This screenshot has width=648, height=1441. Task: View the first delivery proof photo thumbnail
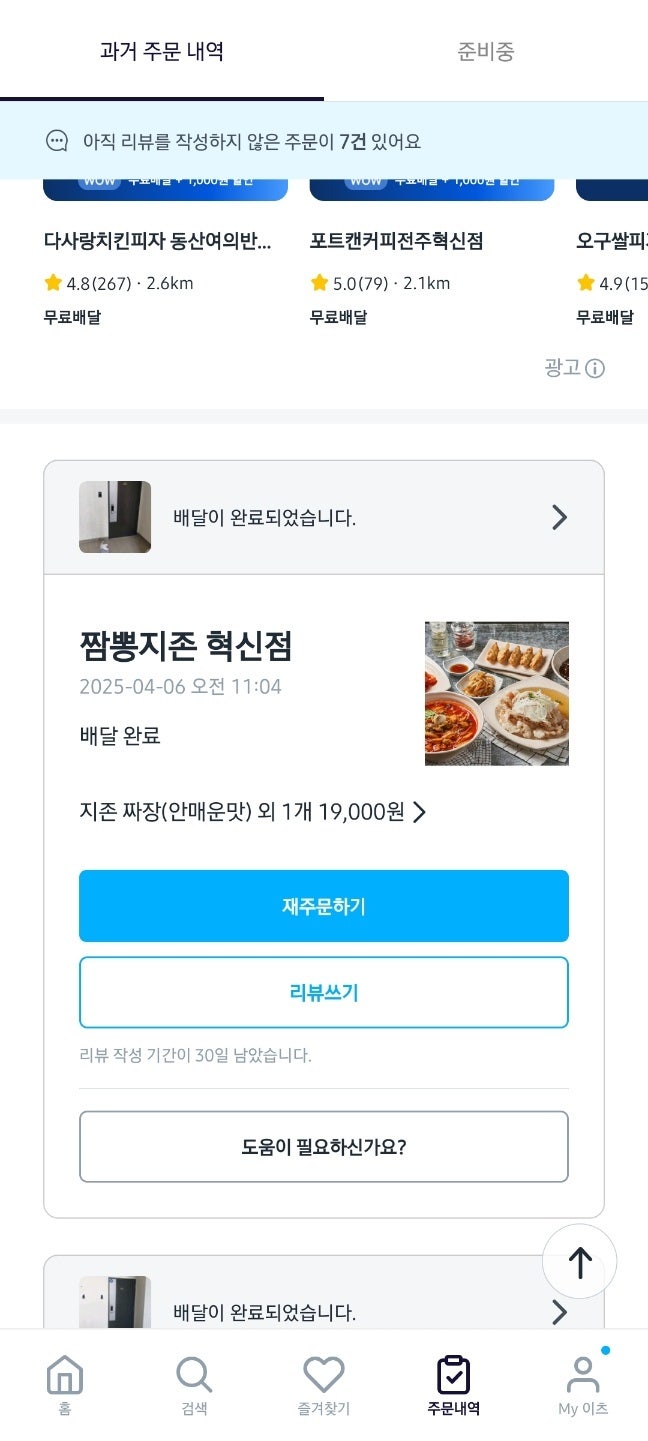click(115, 517)
